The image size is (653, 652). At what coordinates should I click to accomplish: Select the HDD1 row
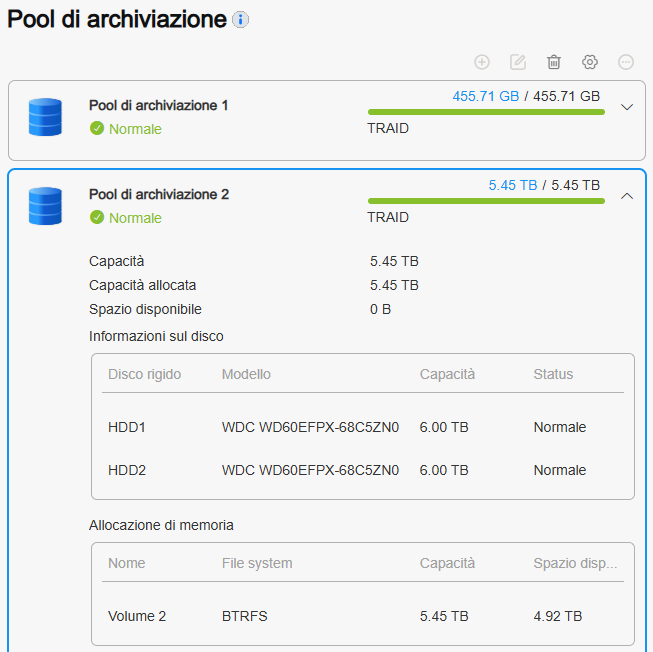(x=363, y=427)
